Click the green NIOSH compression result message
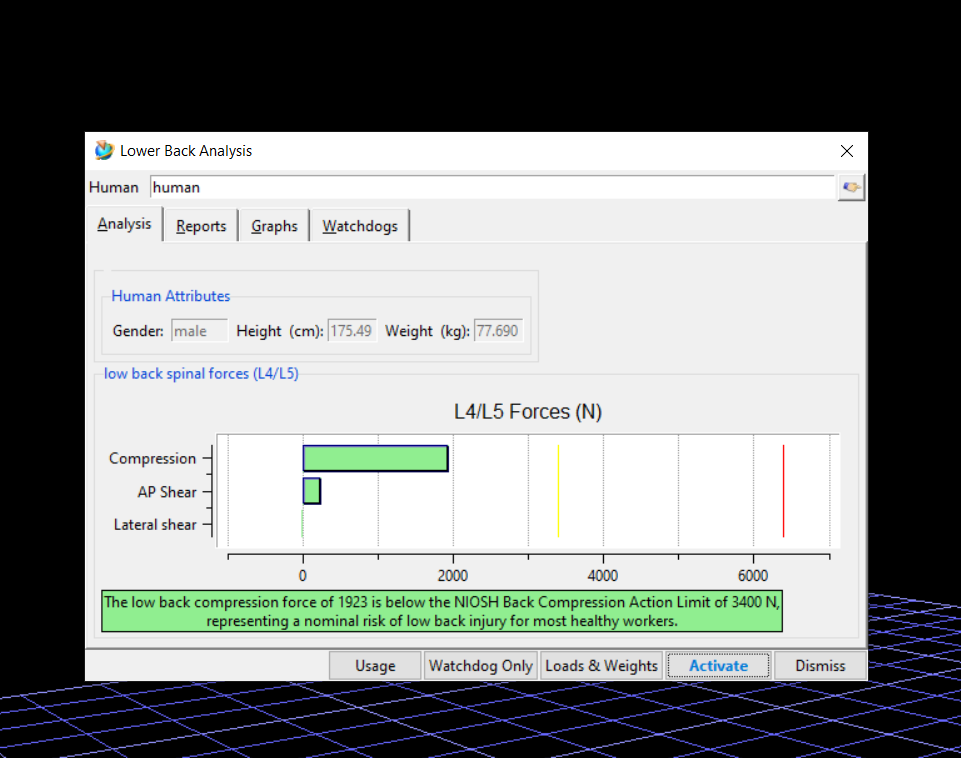 [x=442, y=611]
